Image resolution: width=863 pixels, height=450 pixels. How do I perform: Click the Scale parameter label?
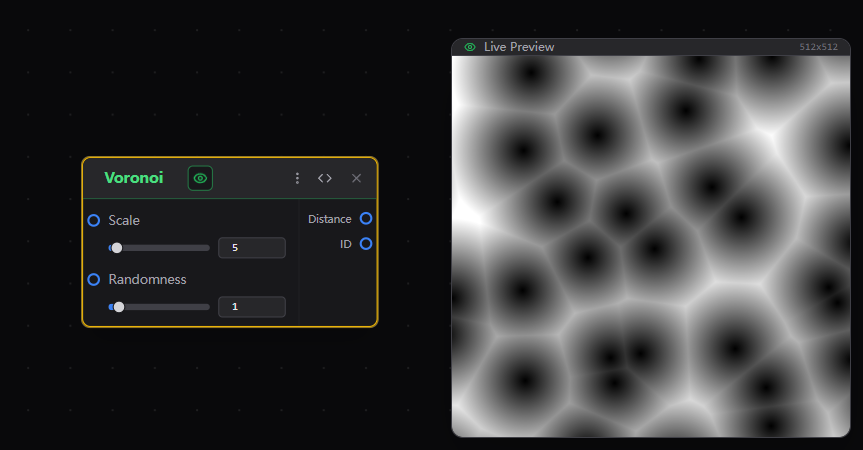[124, 220]
